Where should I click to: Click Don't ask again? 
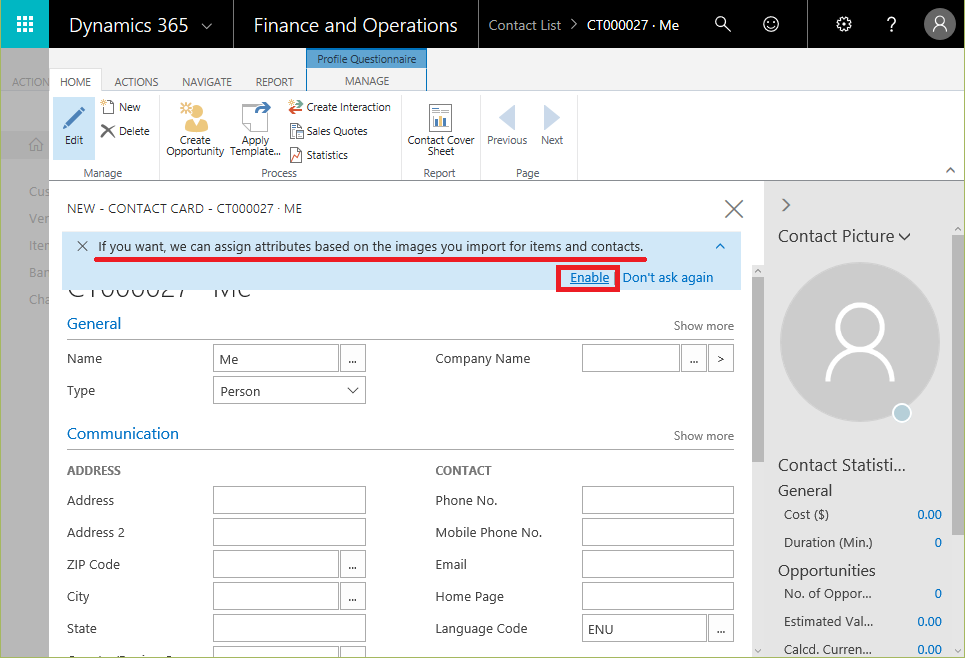click(x=668, y=278)
